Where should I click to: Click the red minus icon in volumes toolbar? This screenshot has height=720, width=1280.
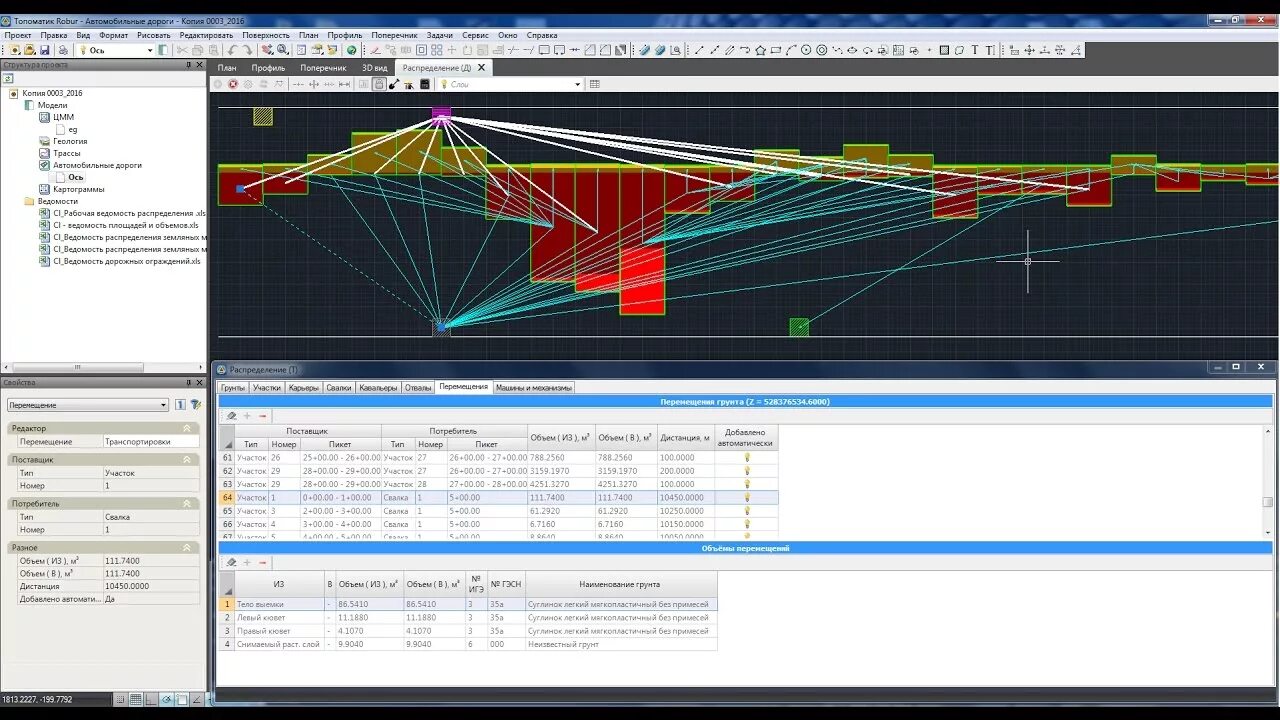pos(263,562)
